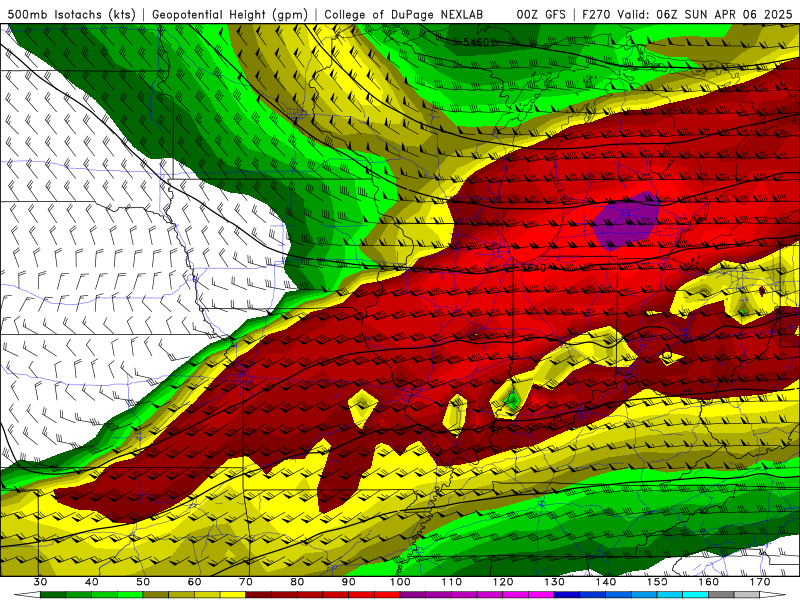
Task: Click the colorbar scale label 130
Action: coord(555,582)
